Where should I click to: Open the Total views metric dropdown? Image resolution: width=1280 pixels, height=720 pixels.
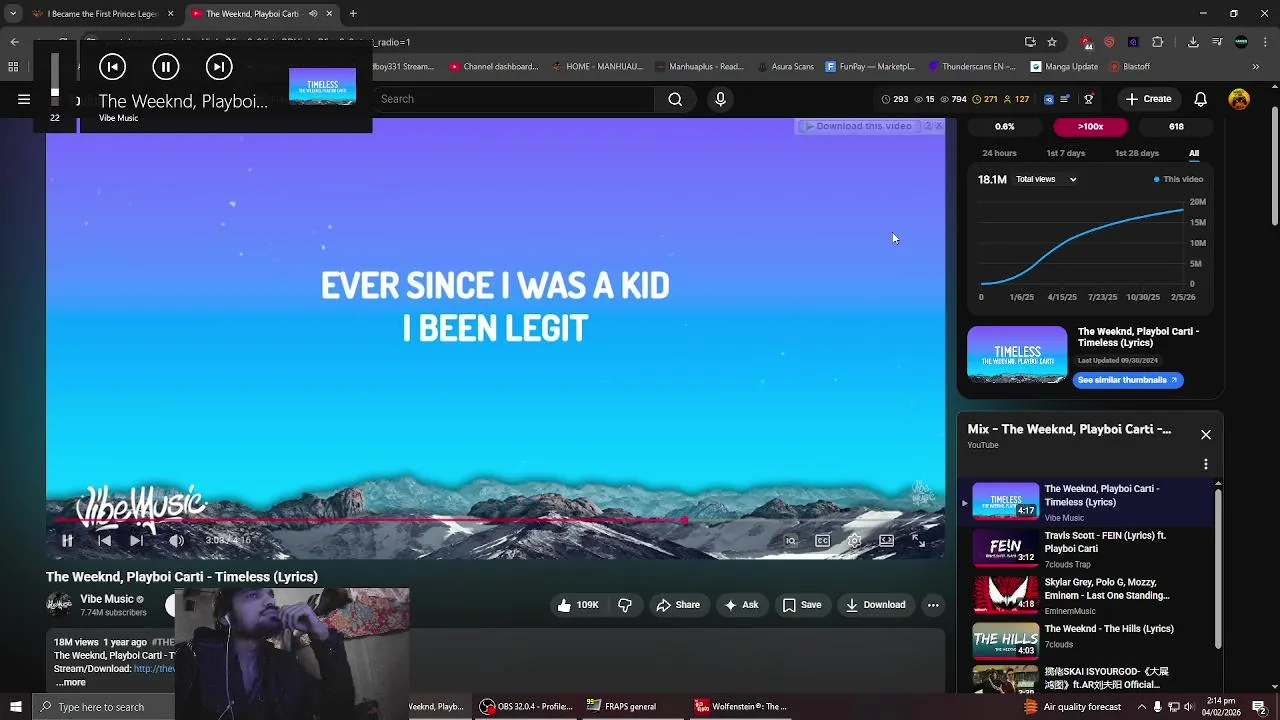pos(1046,179)
